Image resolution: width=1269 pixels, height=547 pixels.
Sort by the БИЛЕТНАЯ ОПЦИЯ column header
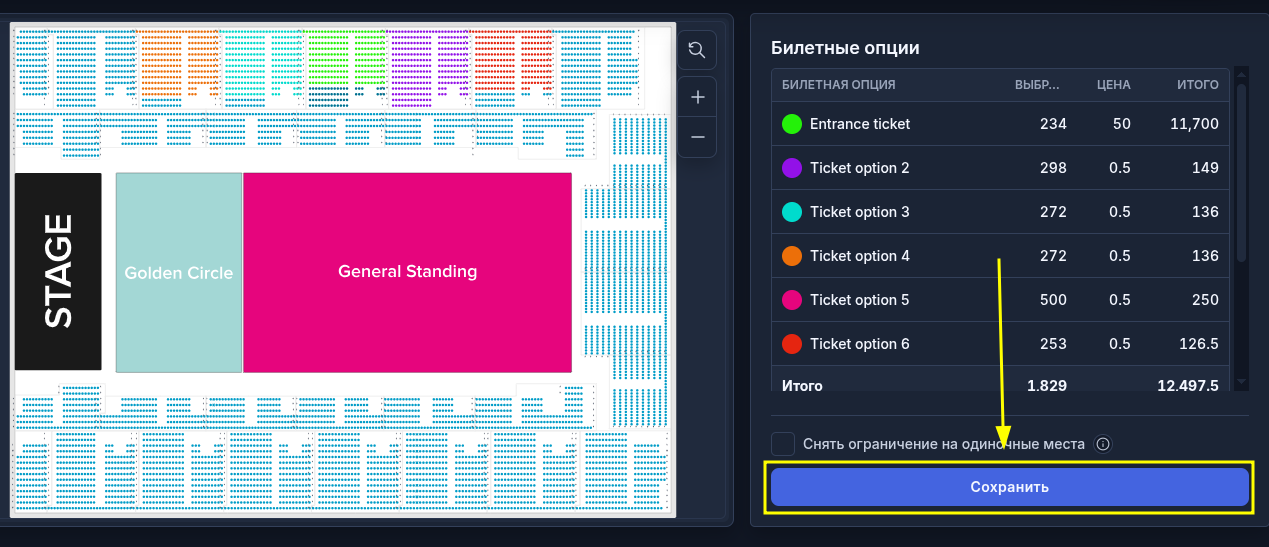pos(838,85)
